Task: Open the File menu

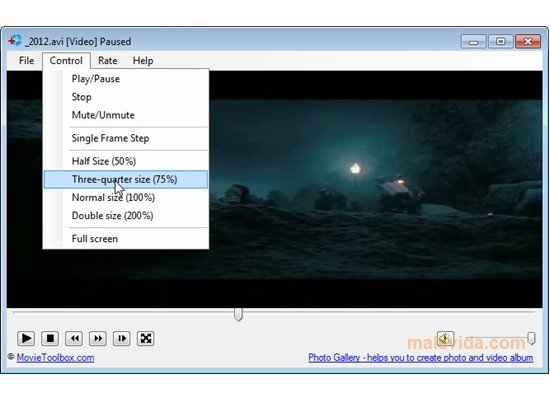Action: 27,61
